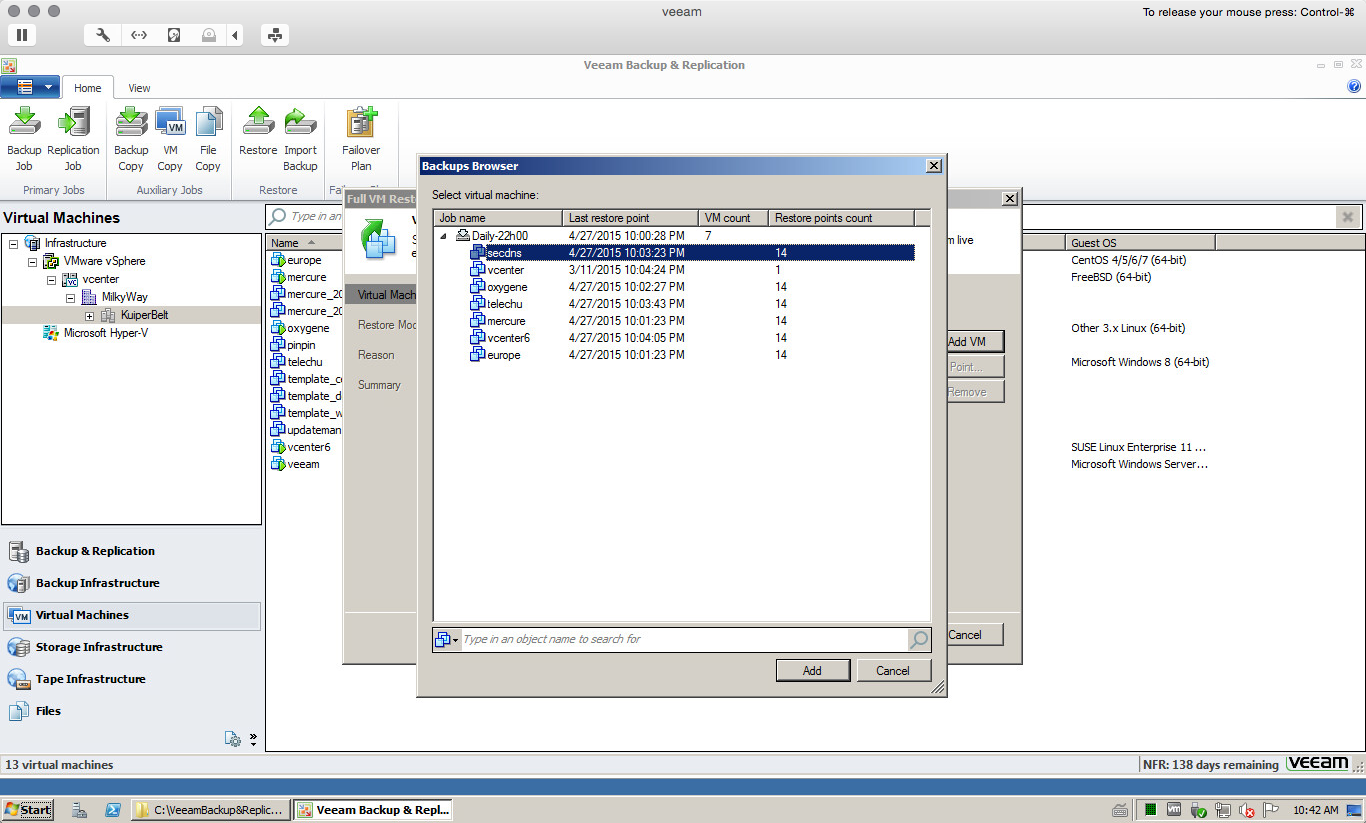Screen dimensions: 1366x823
Task: Expand the KuiperBelt tree node
Action: pos(89,316)
